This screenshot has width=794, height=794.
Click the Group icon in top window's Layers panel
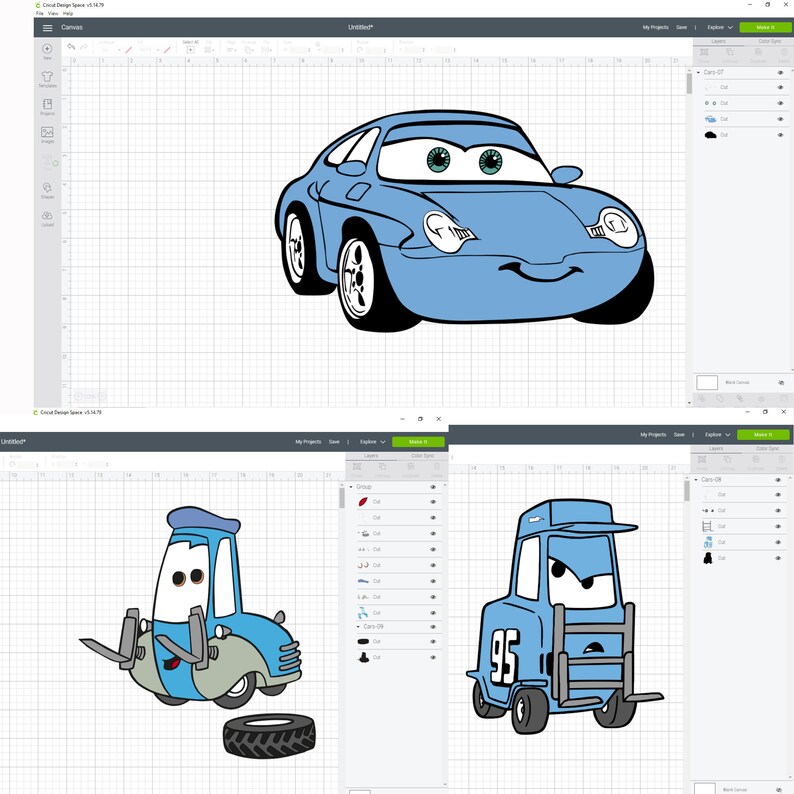pyautogui.click(x=704, y=52)
